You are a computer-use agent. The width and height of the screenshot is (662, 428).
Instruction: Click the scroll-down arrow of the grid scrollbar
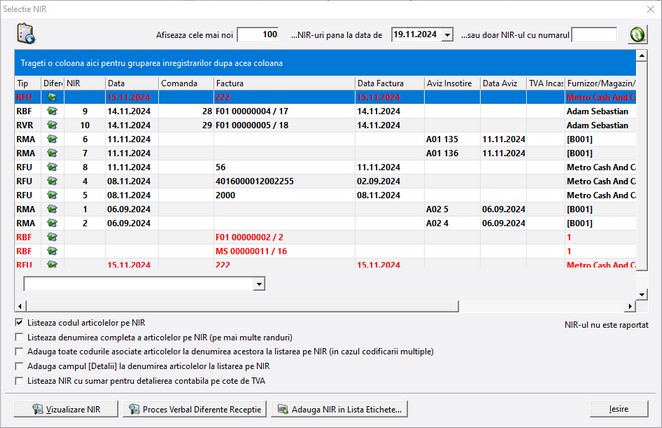coord(642,295)
